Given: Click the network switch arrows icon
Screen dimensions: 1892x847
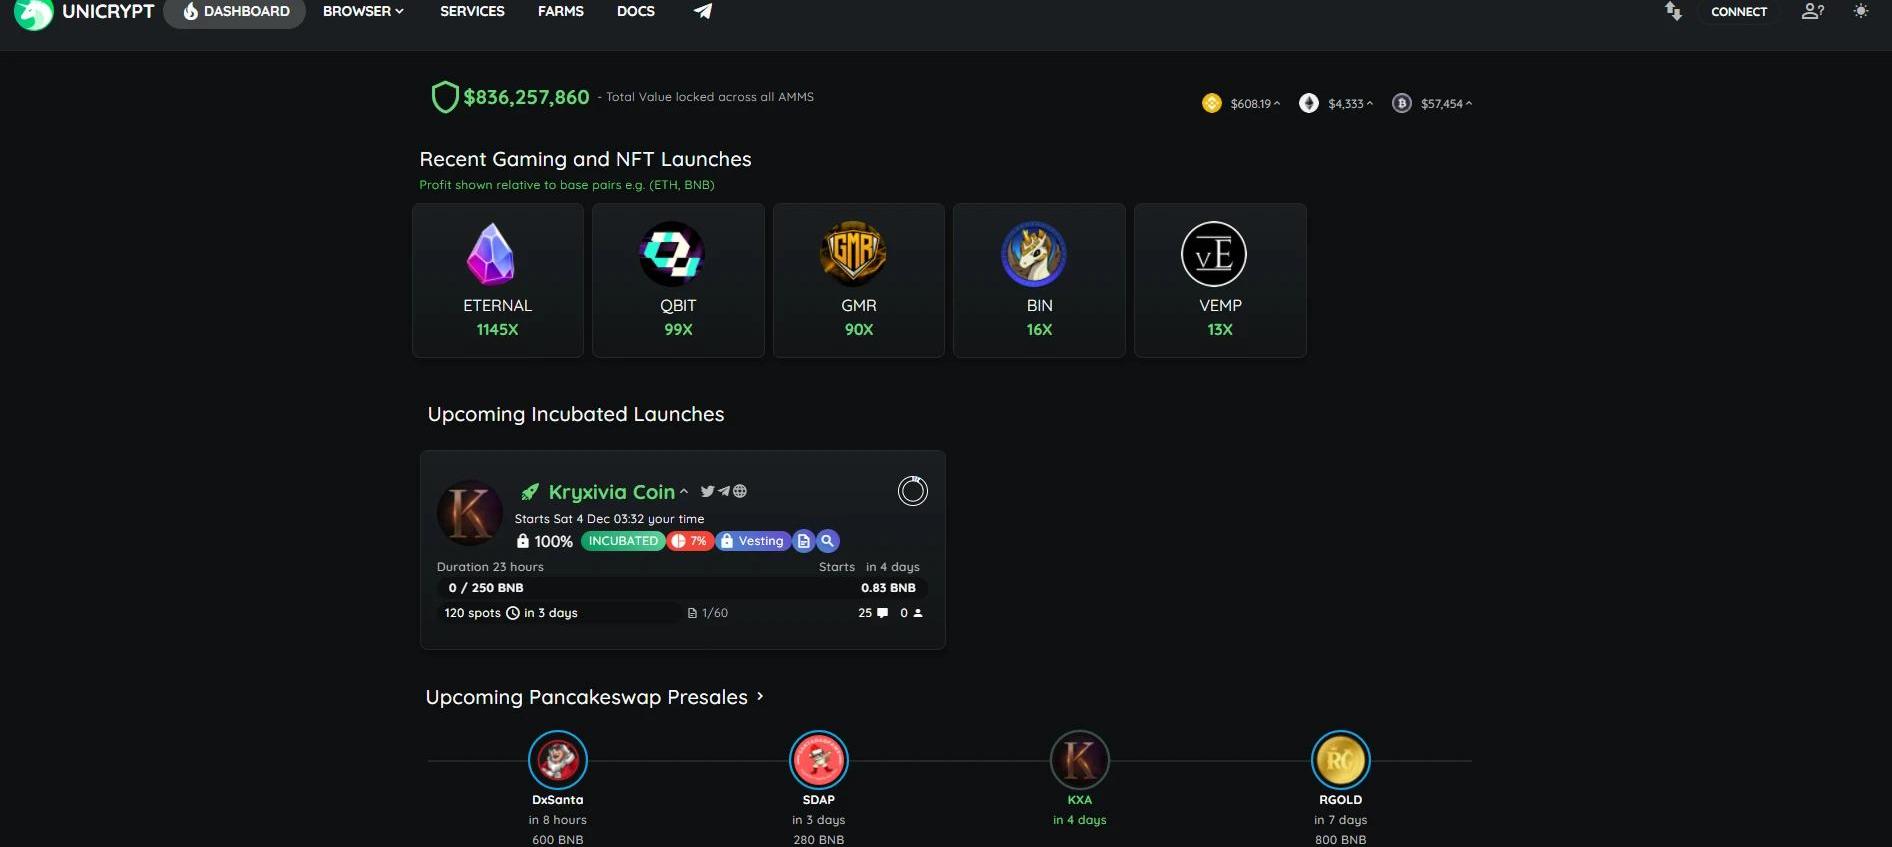Looking at the screenshot, I should pos(1673,11).
